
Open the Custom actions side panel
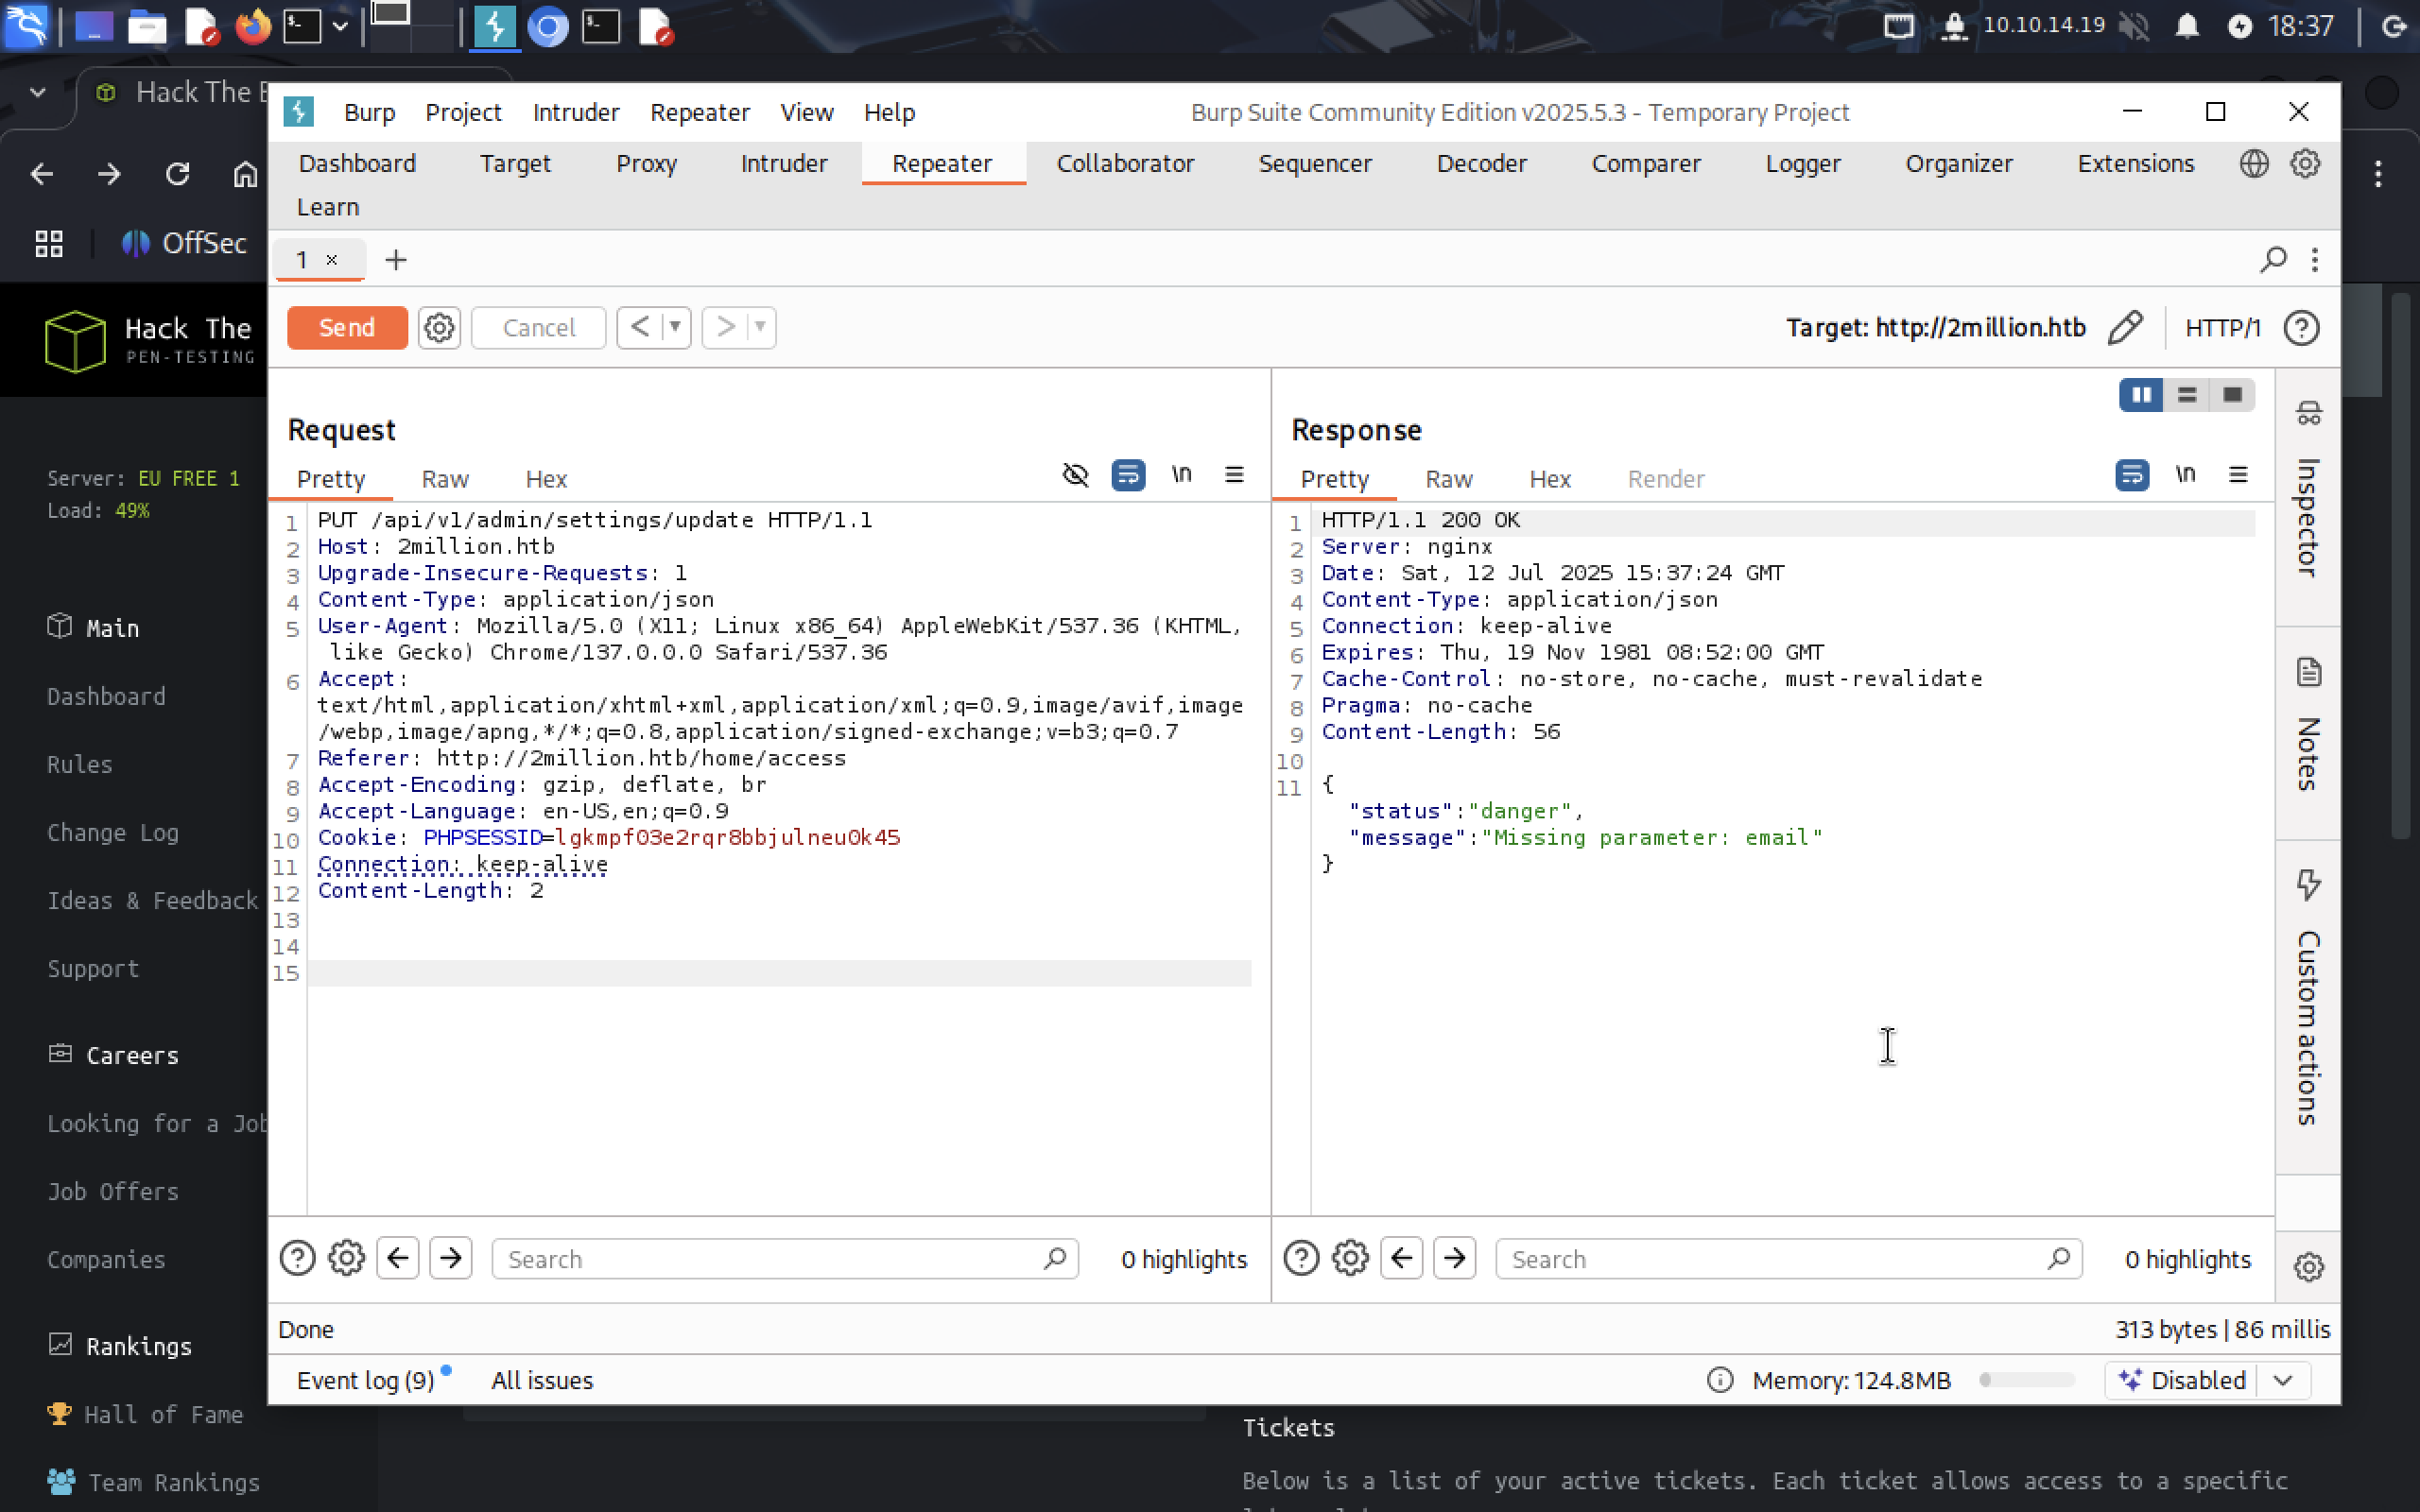(2308, 1000)
